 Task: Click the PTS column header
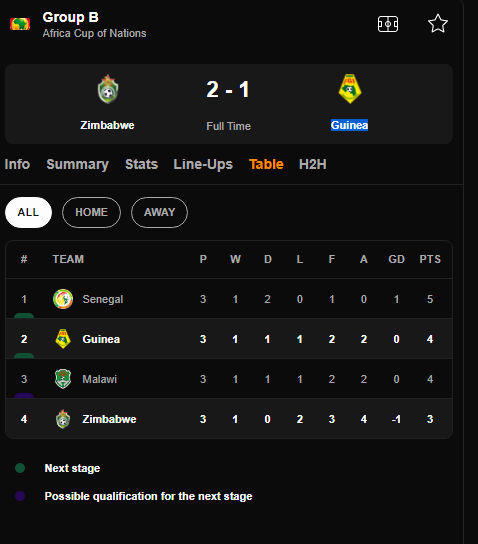430,259
